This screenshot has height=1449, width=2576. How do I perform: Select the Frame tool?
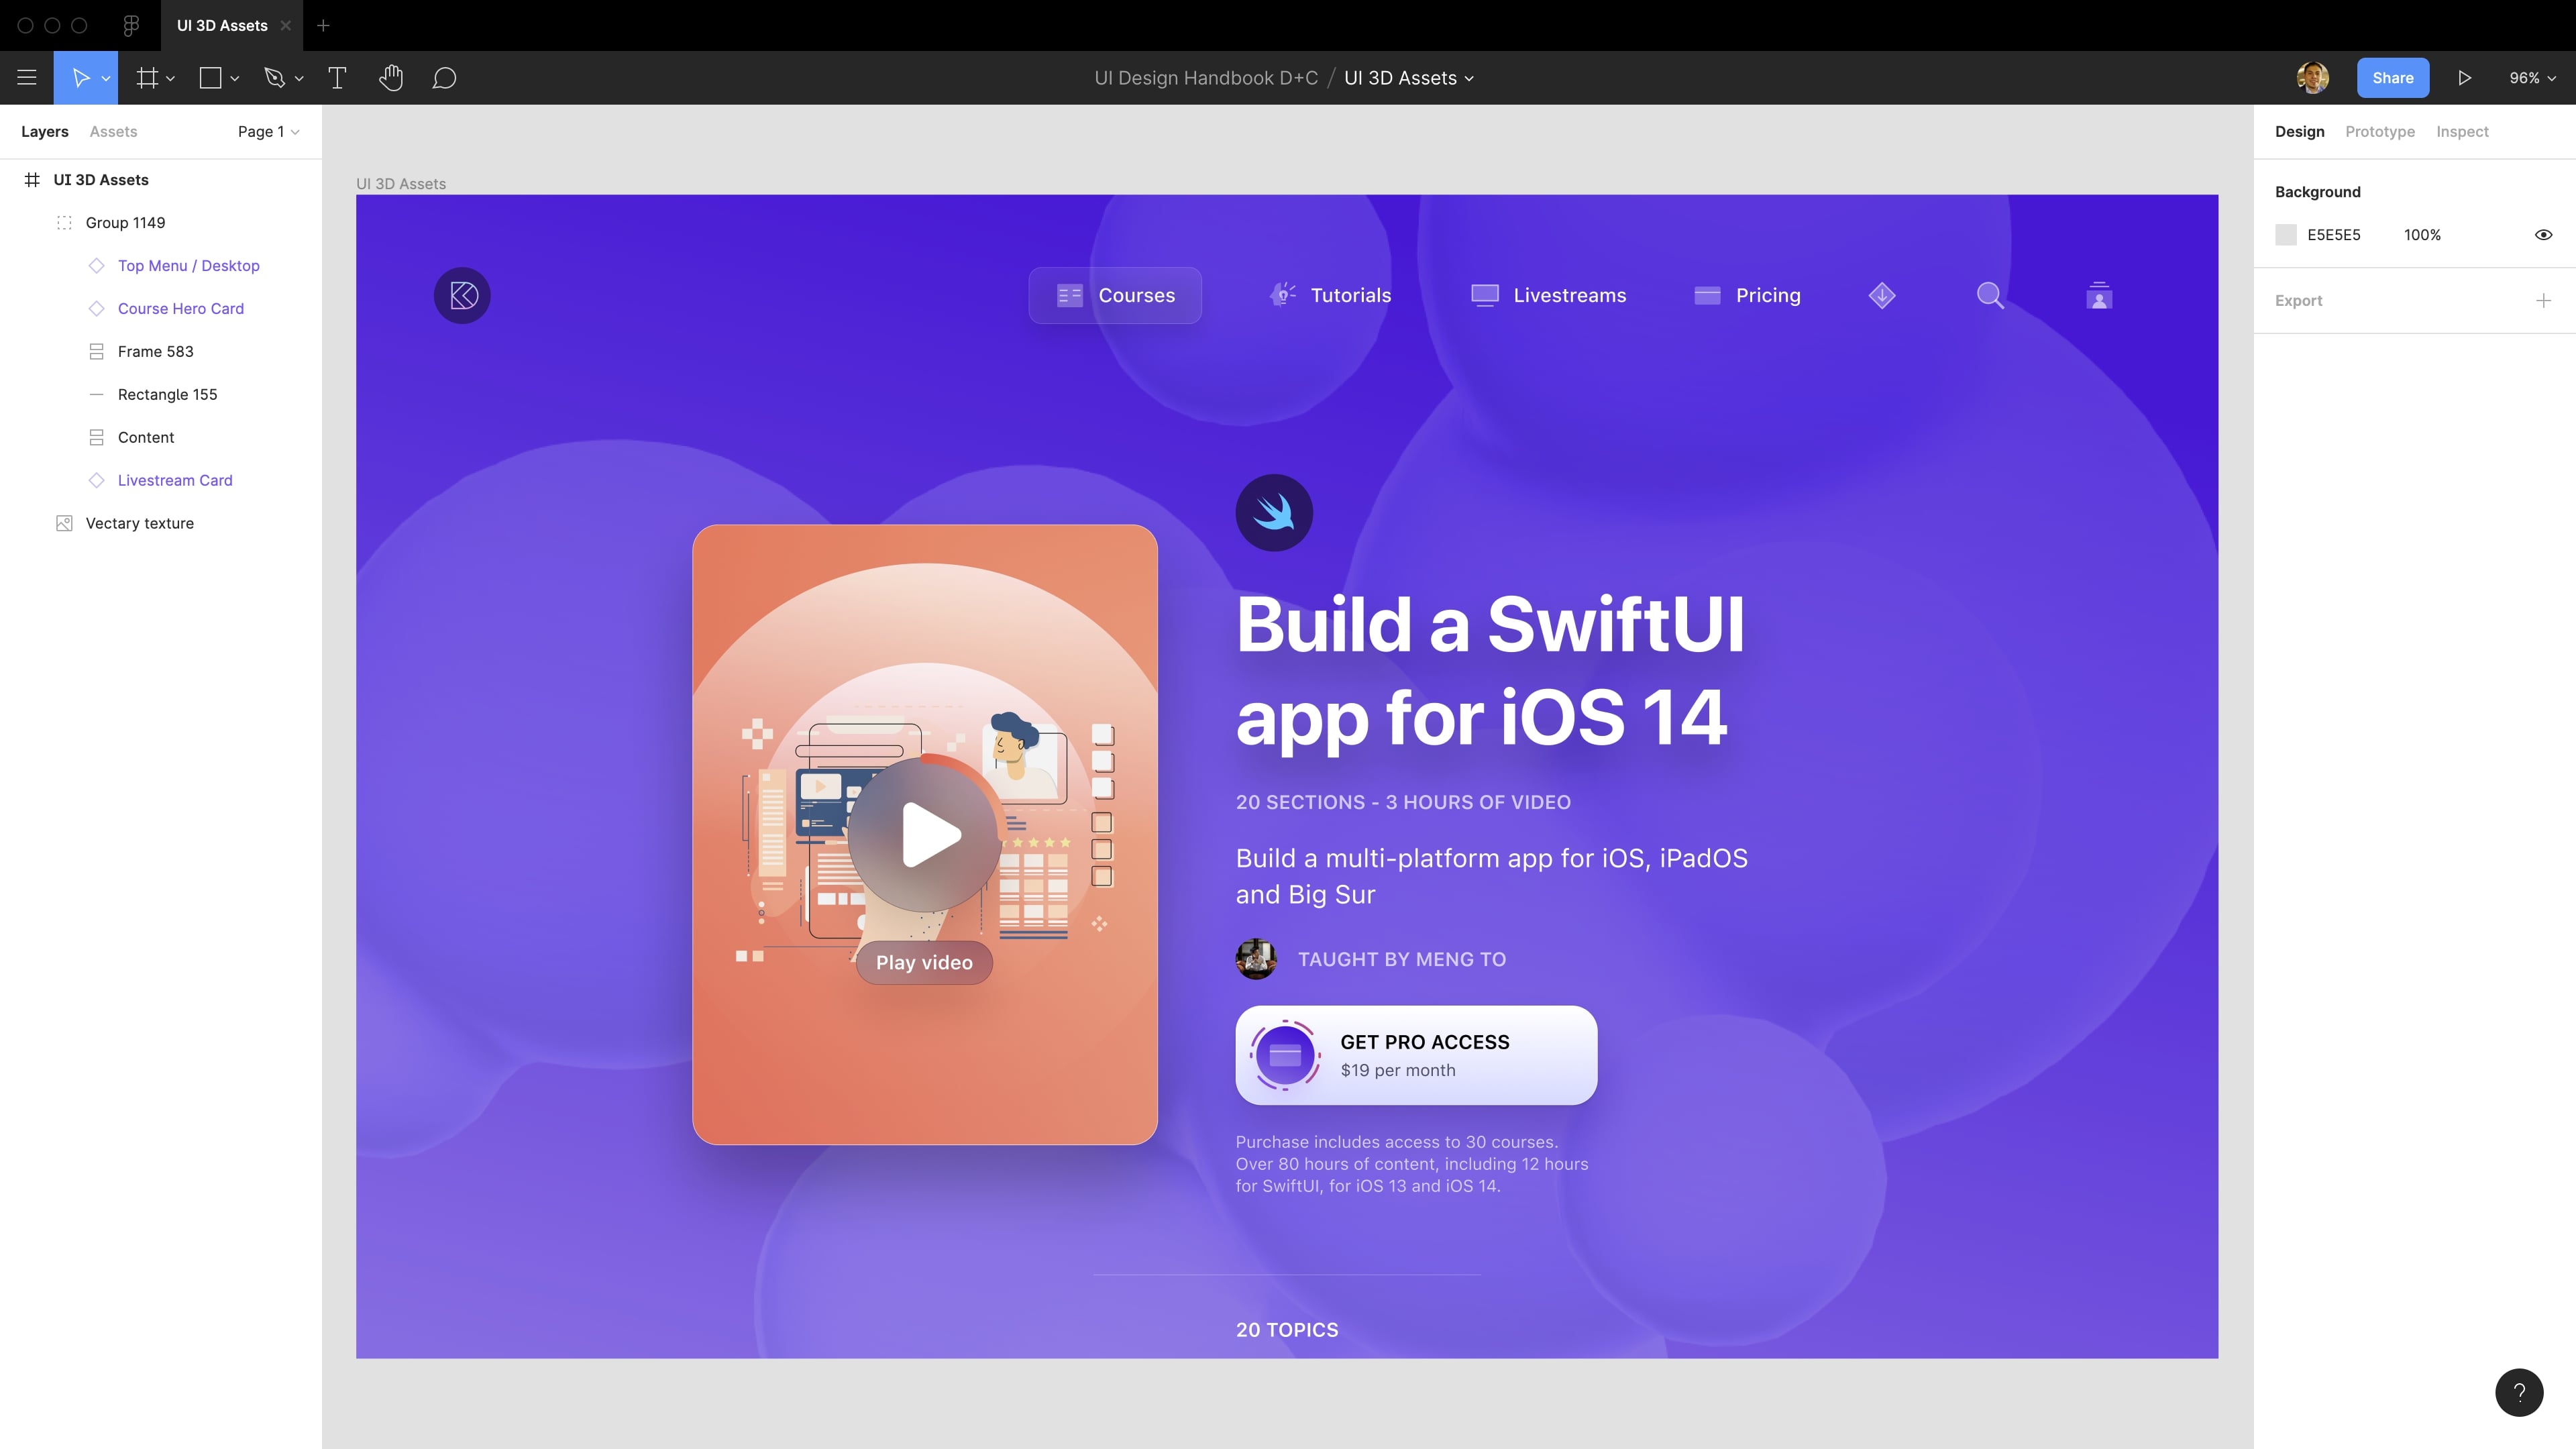pos(147,77)
